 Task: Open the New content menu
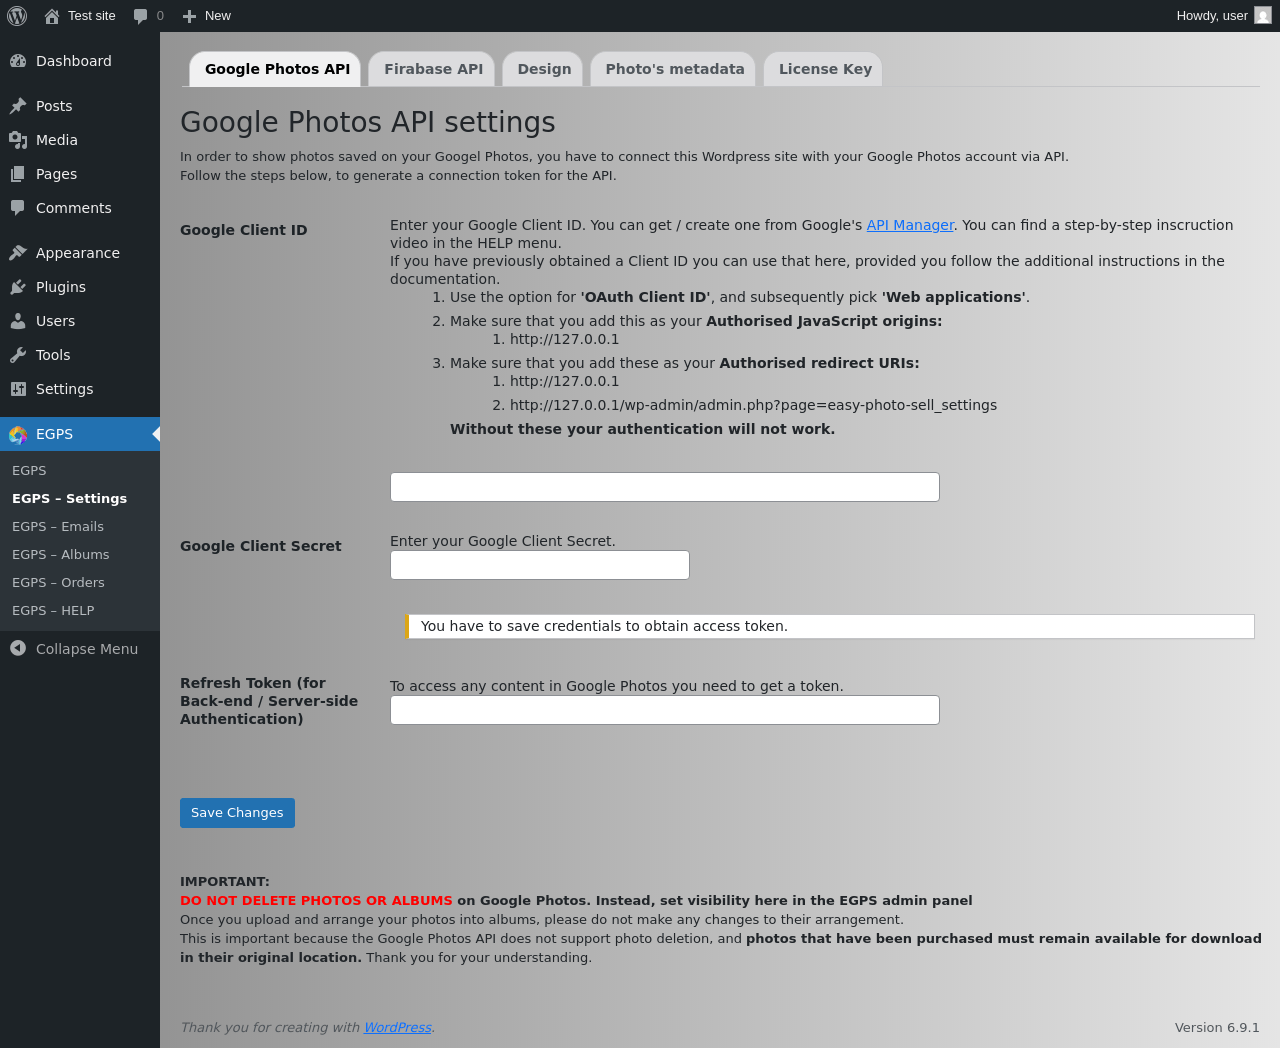point(207,16)
